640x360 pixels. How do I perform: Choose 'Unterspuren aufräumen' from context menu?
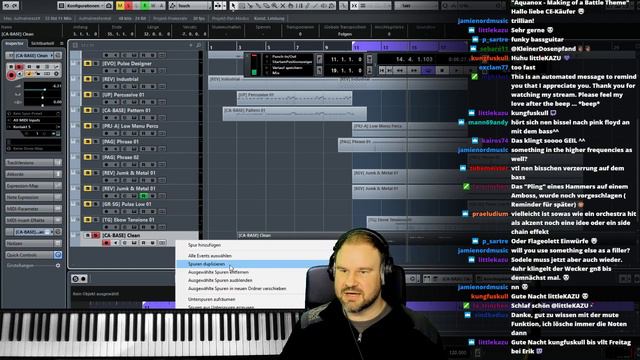click(211, 299)
